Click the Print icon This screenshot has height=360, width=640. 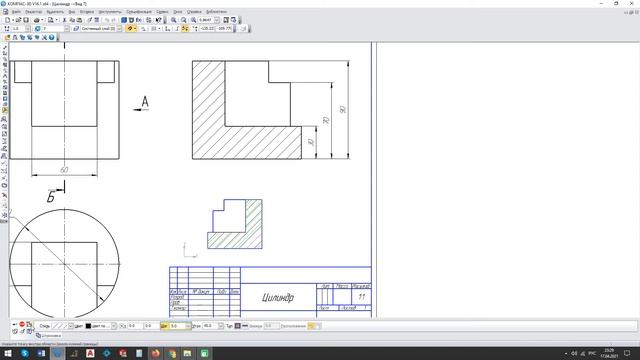pyautogui.click(x=37, y=20)
